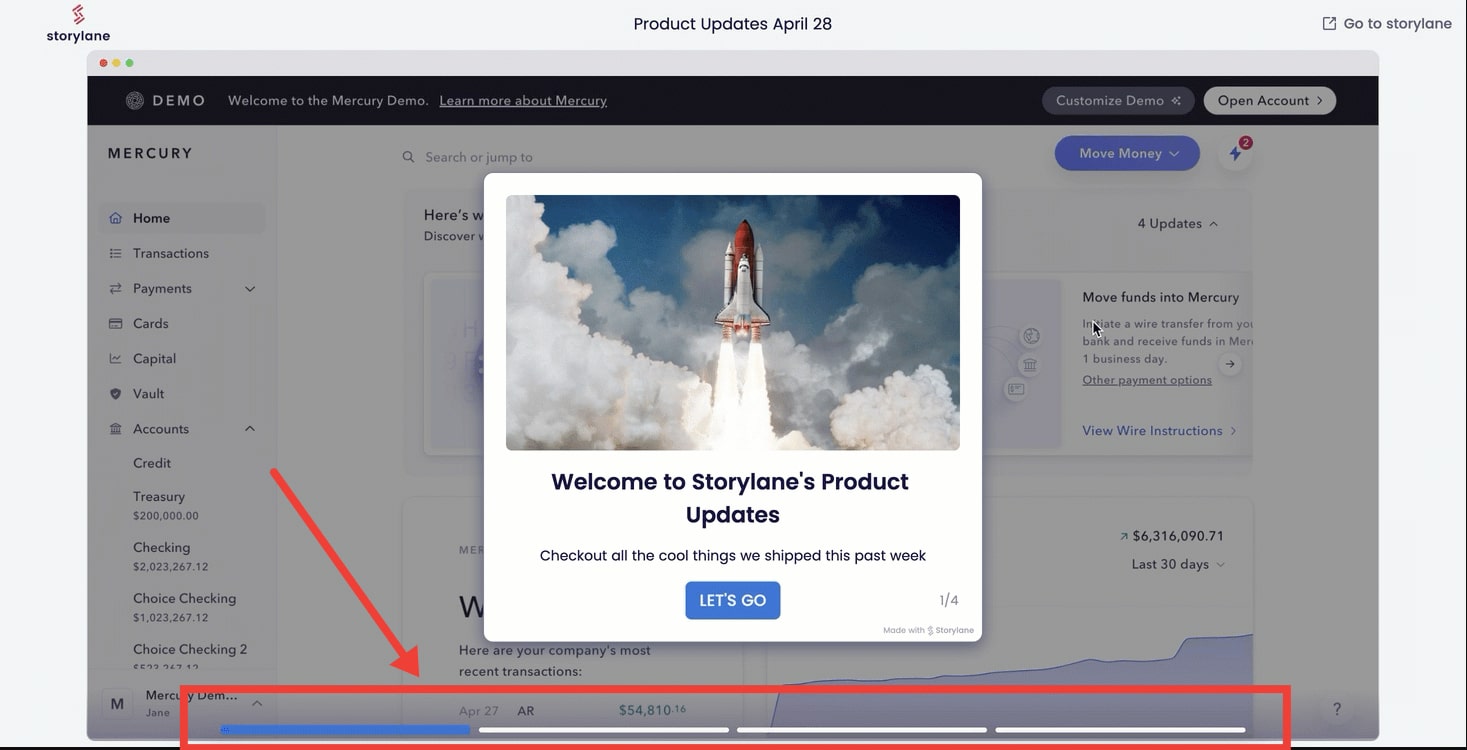The width and height of the screenshot is (1467, 750).
Task: Jump to the third progress segment
Action: [x=862, y=730]
